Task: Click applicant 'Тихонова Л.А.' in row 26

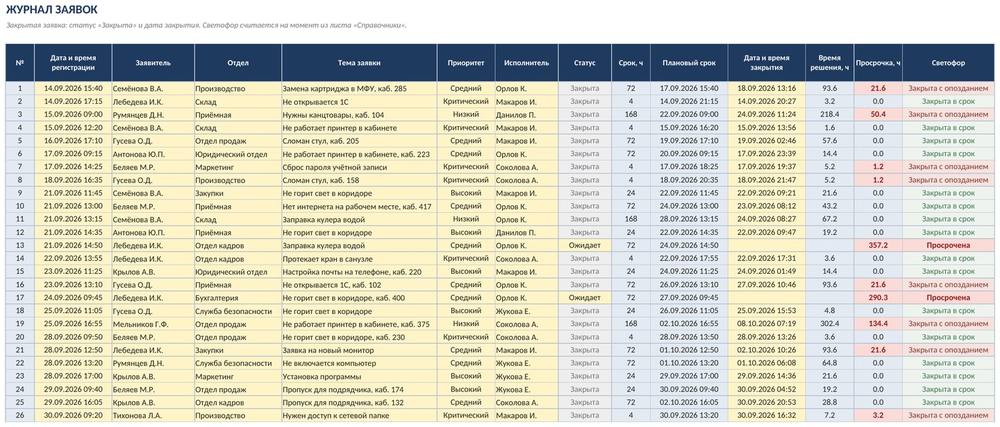Action: pyautogui.click(x=153, y=415)
